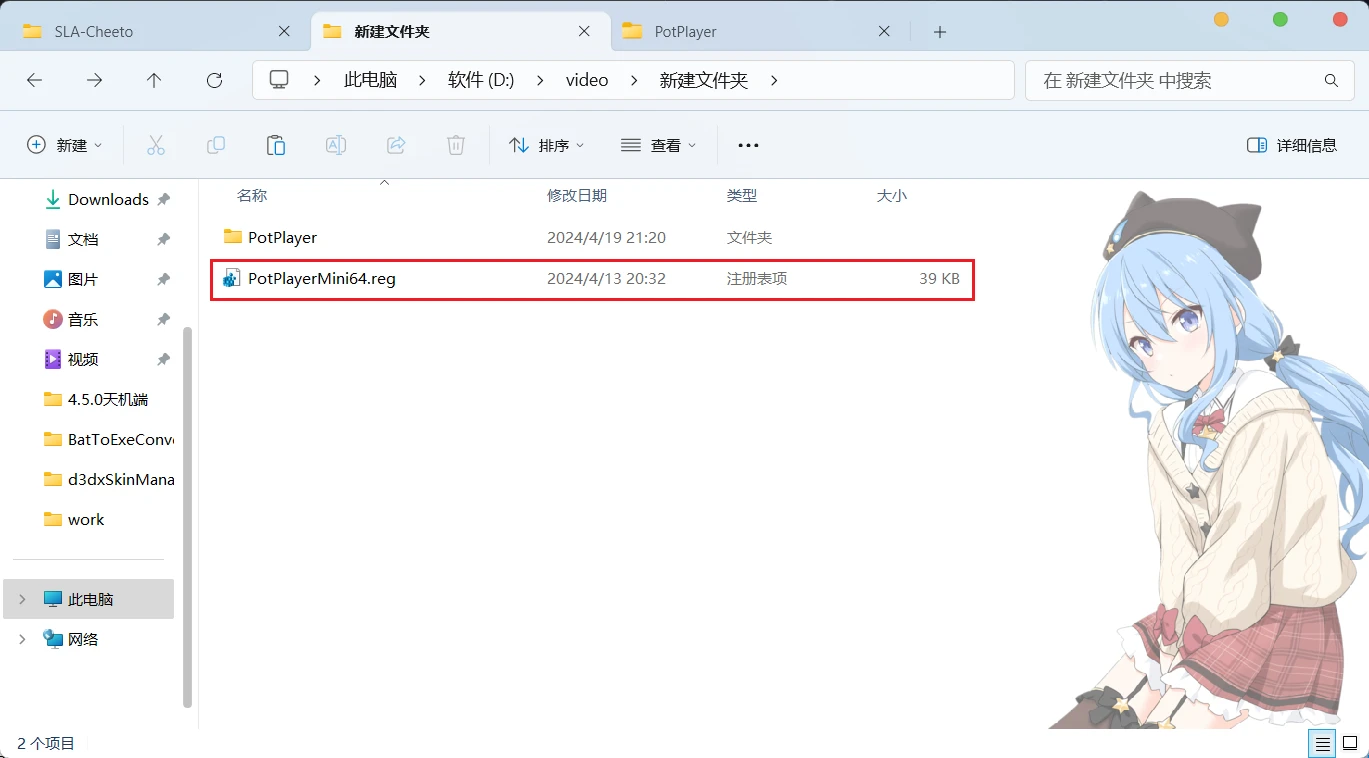Click the Share icon in toolbar
This screenshot has height=758, width=1369.
click(x=396, y=145)
